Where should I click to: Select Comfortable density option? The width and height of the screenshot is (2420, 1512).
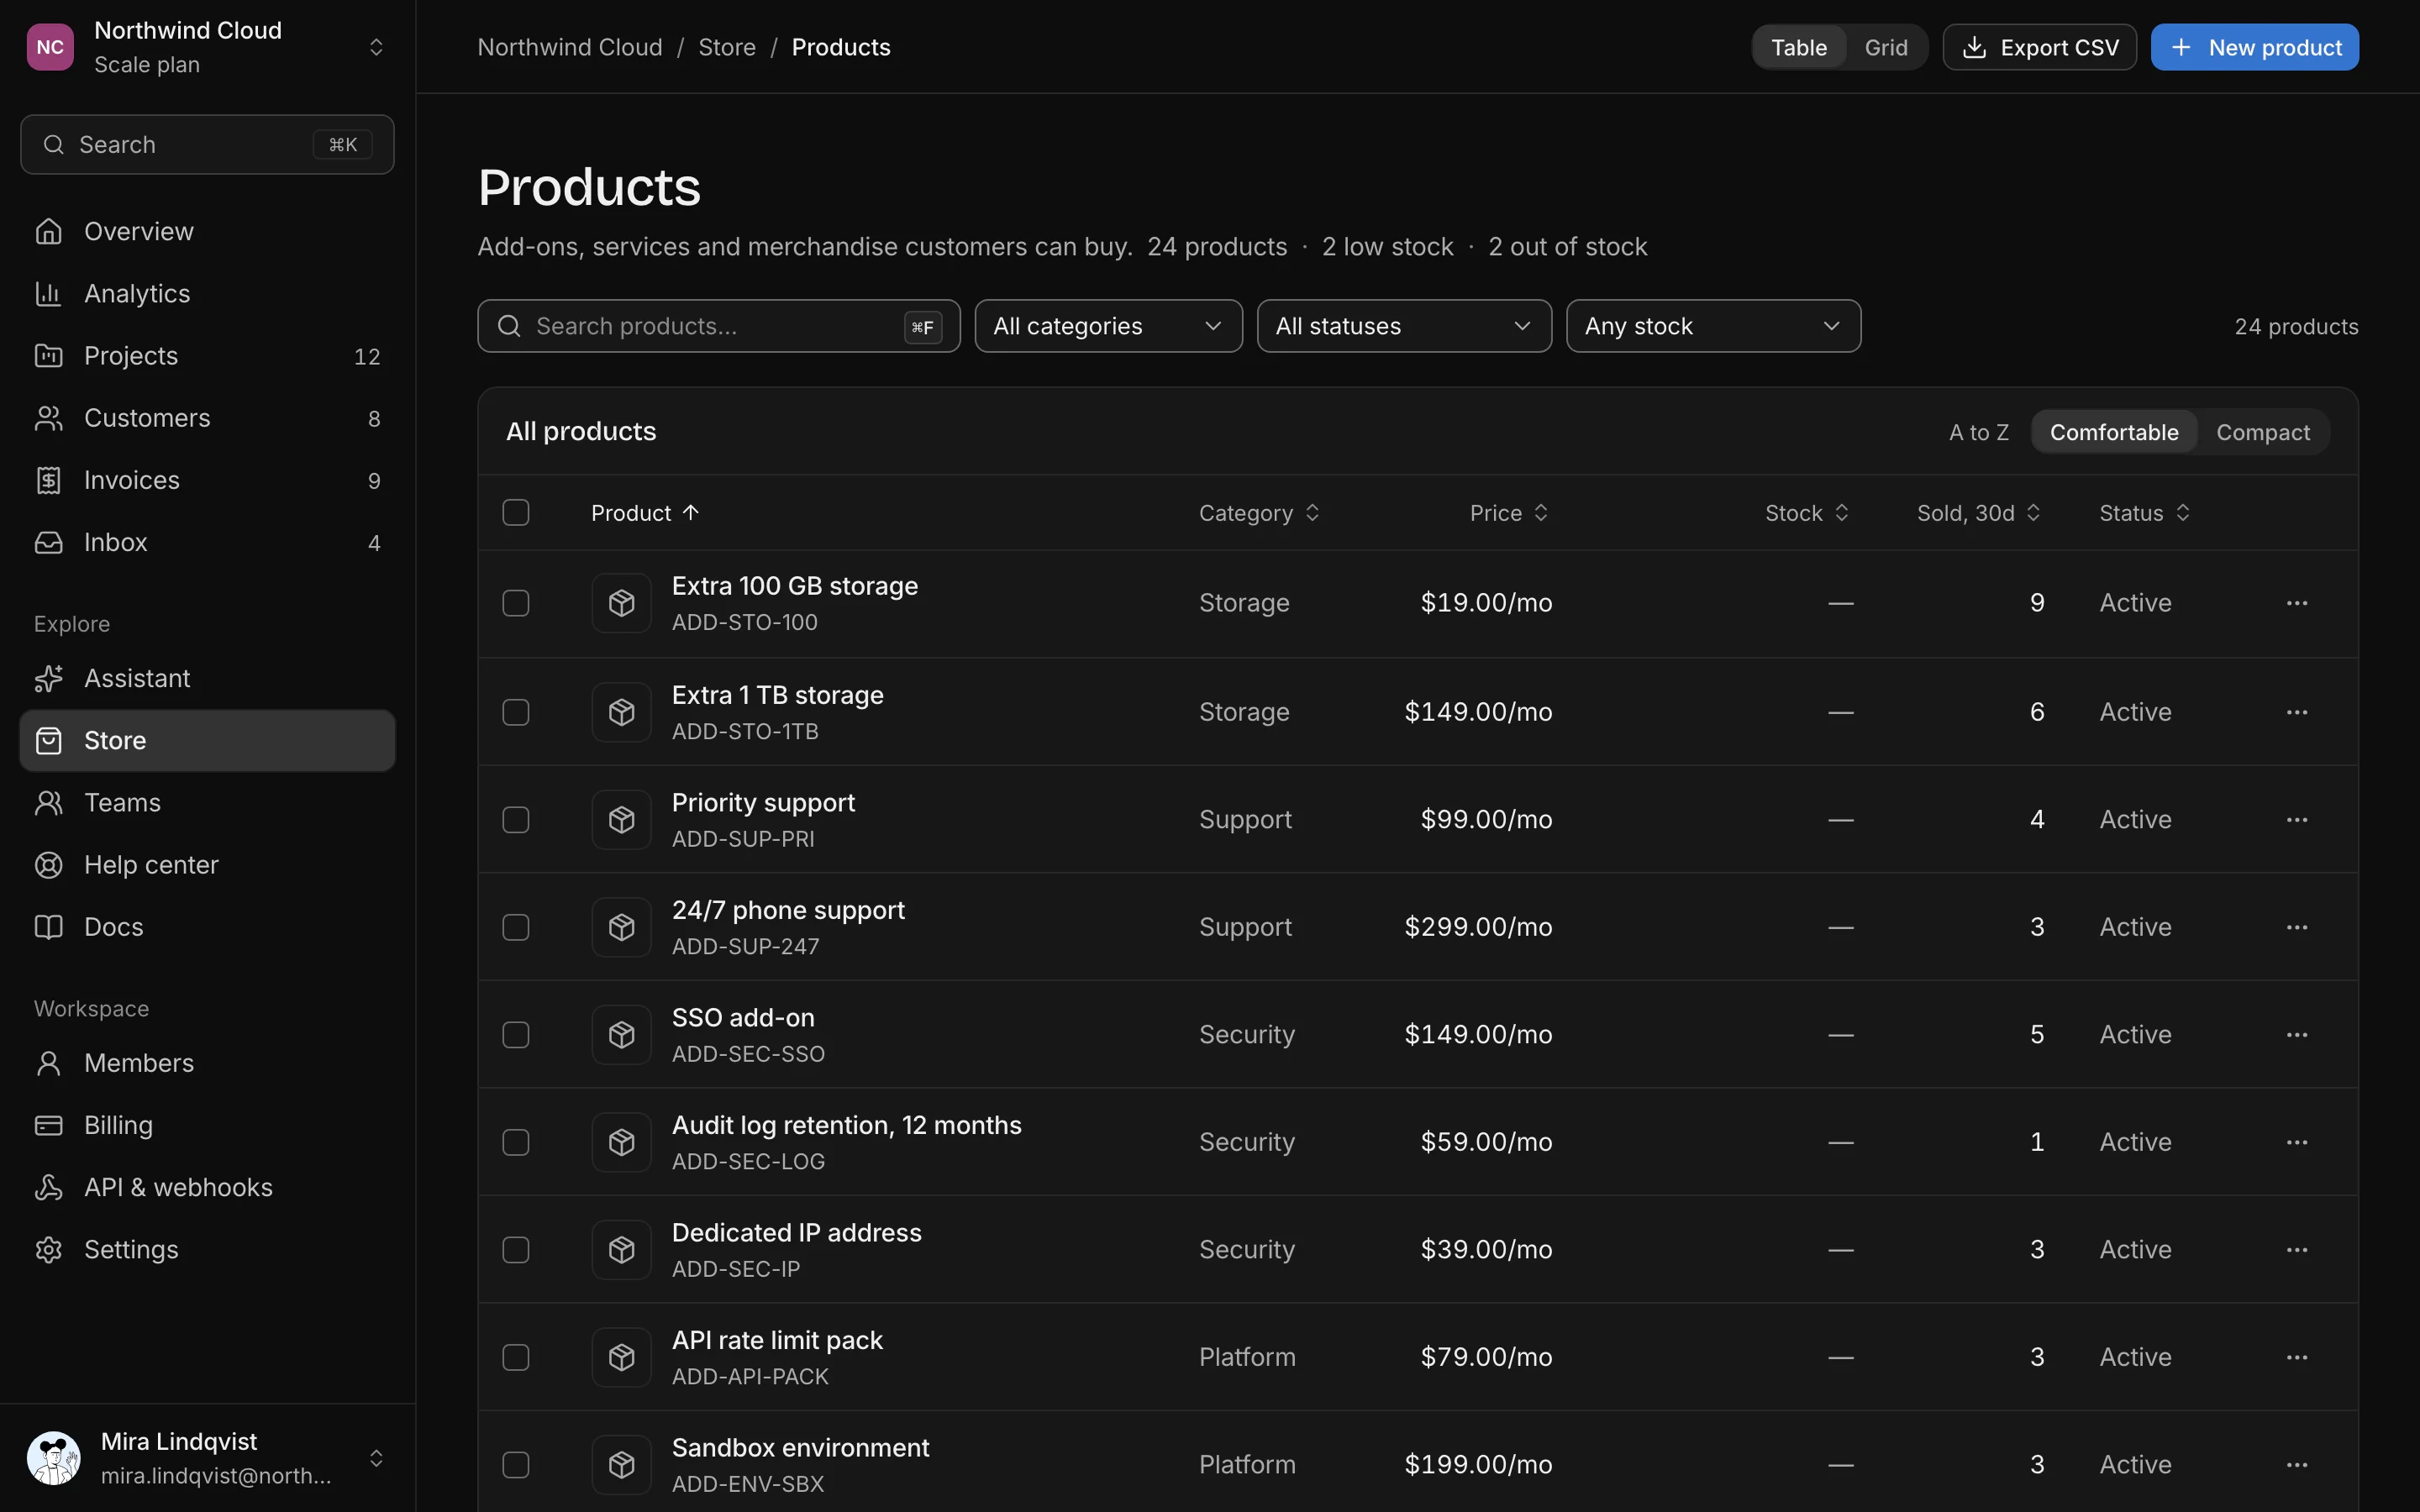click(x=2114, y=432)
